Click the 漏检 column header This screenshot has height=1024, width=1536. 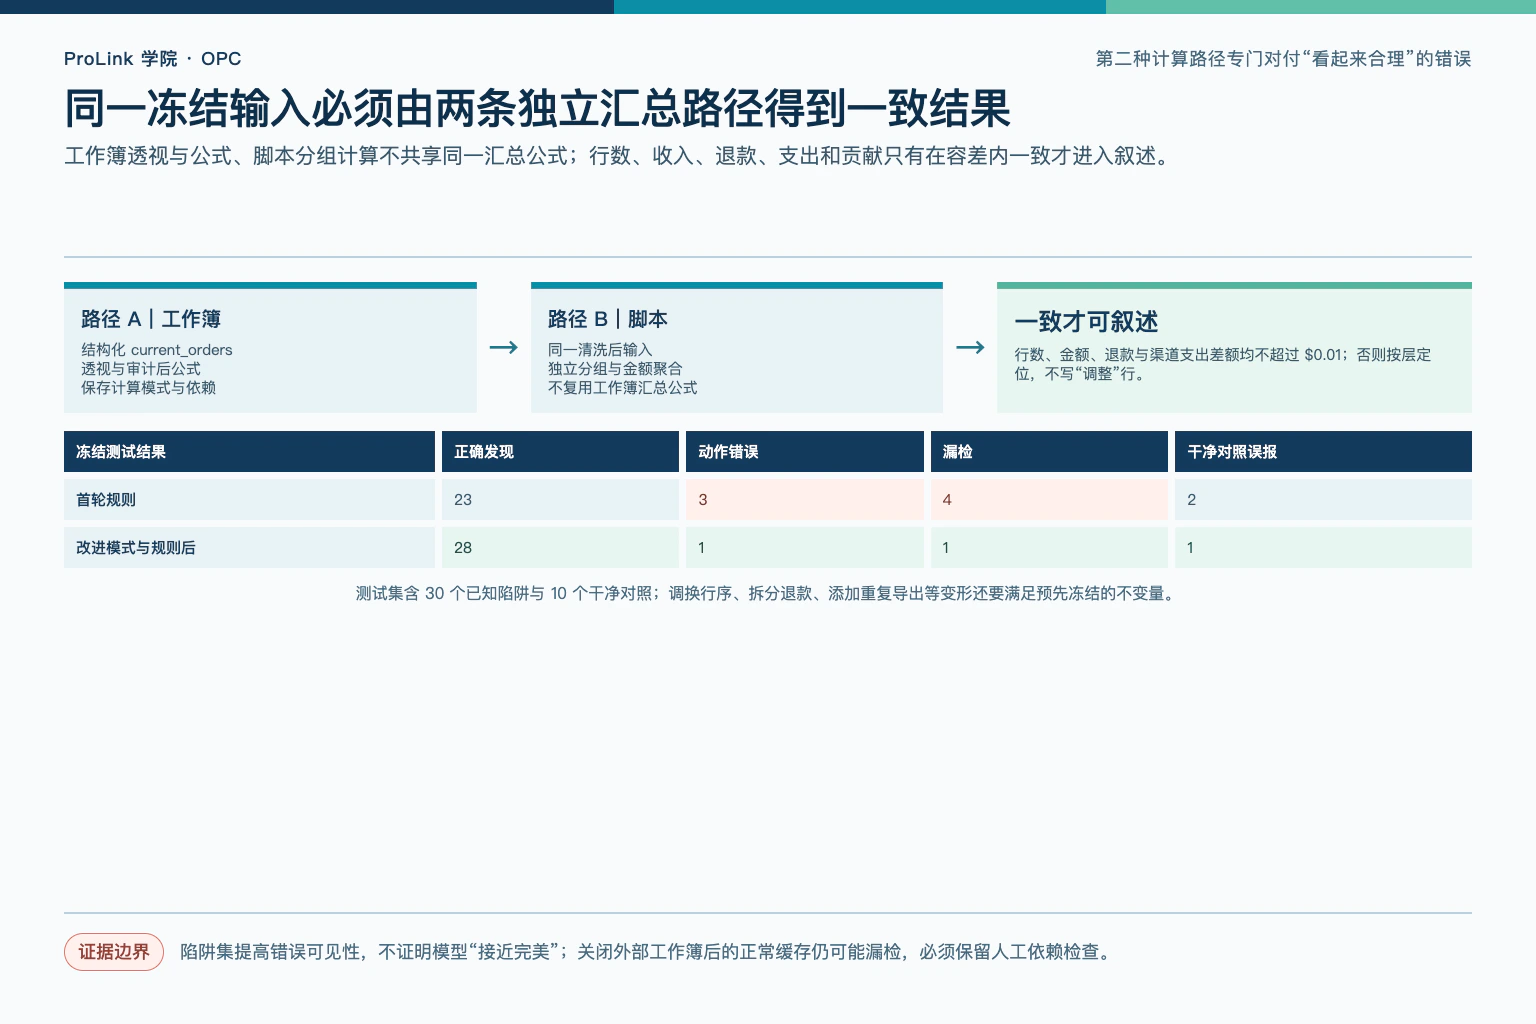(1049, 452)
